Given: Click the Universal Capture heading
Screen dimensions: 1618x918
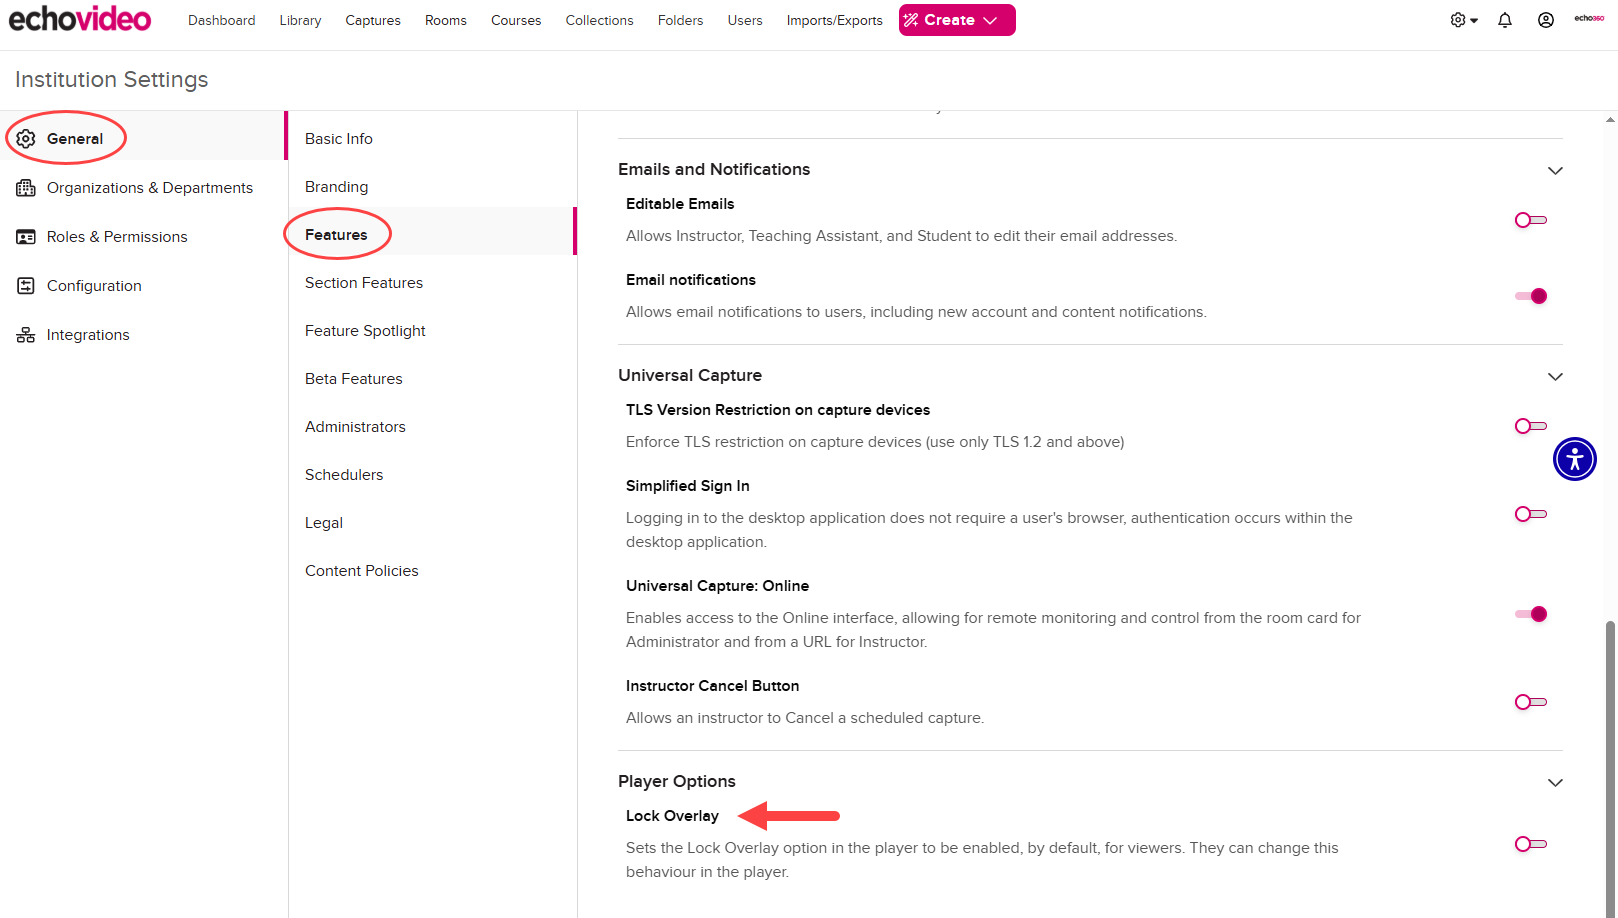Looking at the screenshot, I should pyautogui.click(x=690, y=375).
